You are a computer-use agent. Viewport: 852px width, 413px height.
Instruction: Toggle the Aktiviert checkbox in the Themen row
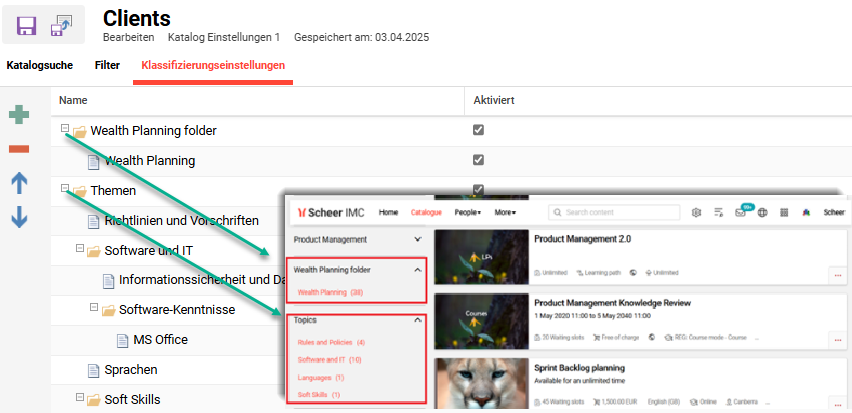tap(478, 189)
